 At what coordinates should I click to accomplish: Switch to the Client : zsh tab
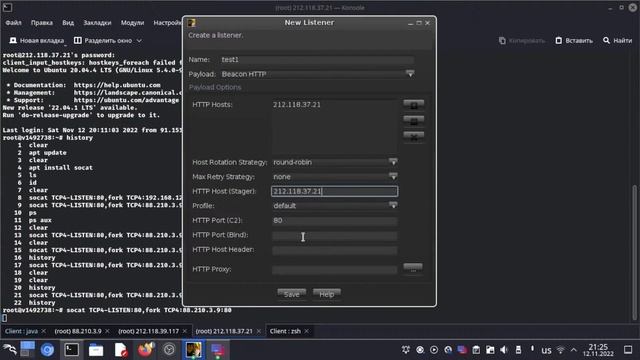pyautogui.click(x=285, y=331)
